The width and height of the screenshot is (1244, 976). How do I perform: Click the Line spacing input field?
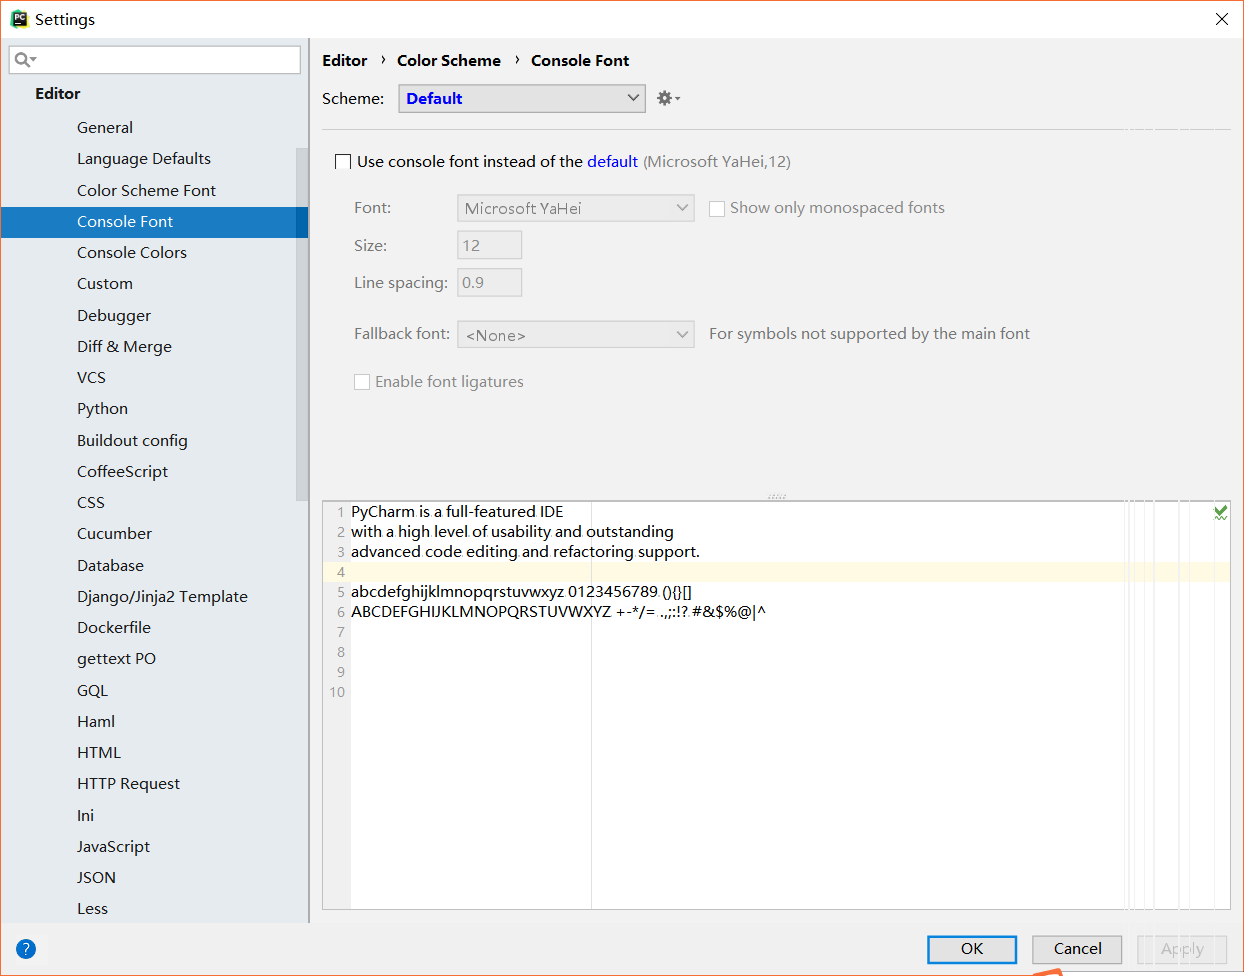click(489, 282)
